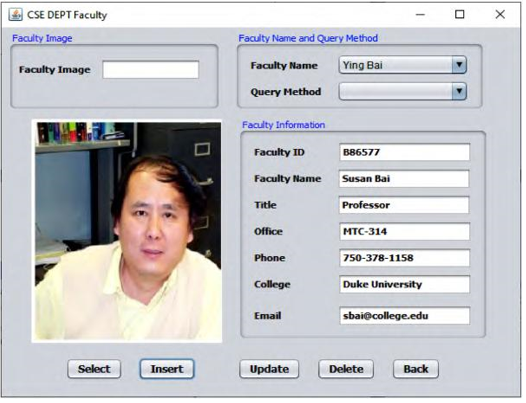The width and height of the screenshot is (526, 403).
Task: Select the Ying Bai combo box
Action: 403,65
